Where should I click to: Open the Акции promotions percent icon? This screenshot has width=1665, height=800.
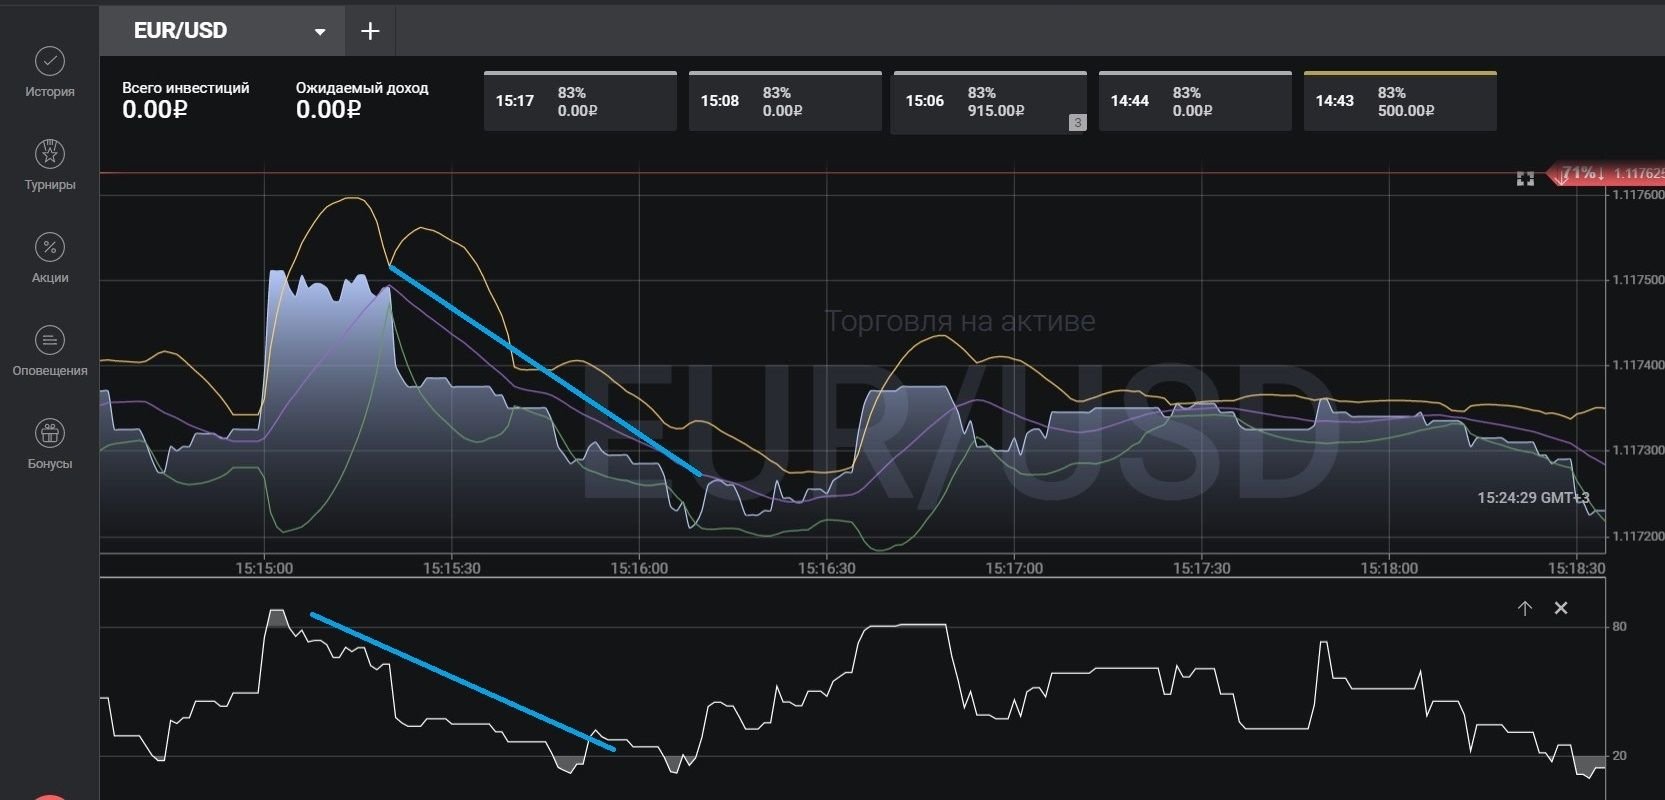50,247
